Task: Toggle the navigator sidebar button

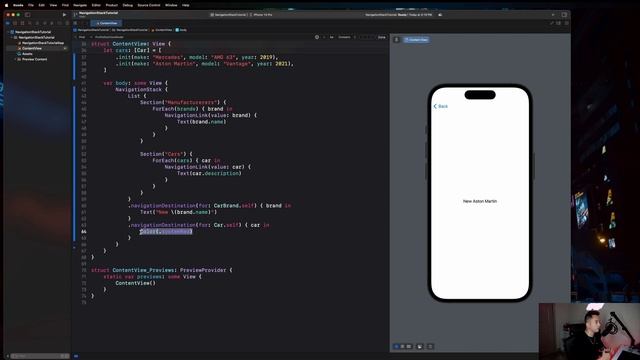Action: [28, 15]
